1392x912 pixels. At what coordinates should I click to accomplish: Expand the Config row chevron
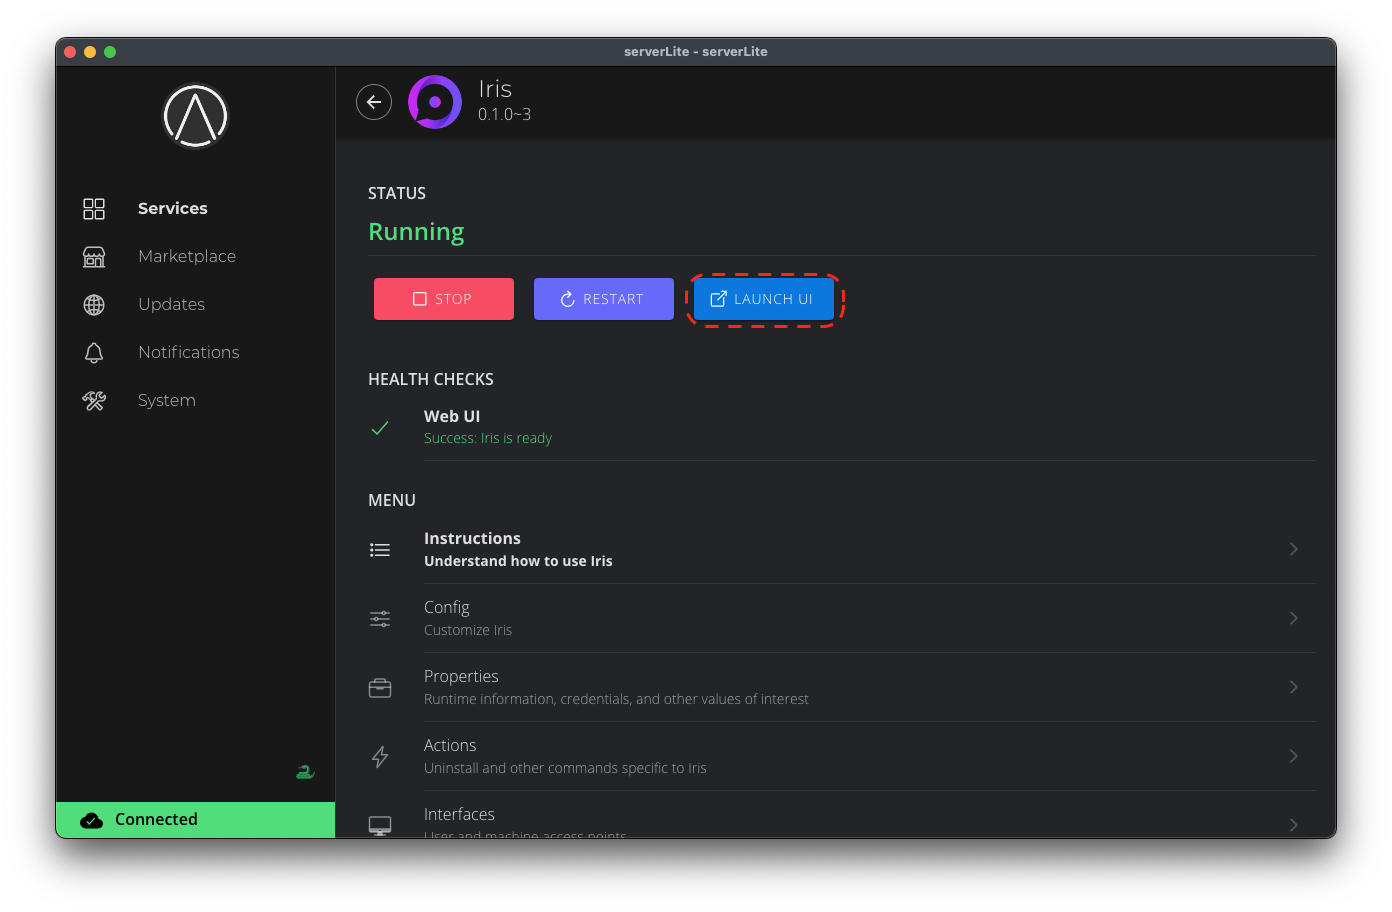[x=1293, y=618]
